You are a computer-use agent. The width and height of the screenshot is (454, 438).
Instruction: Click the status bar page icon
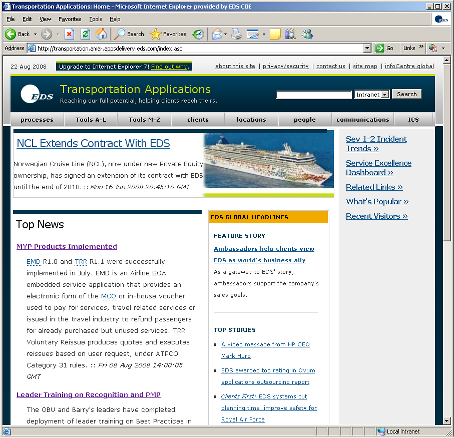point(6,431)
